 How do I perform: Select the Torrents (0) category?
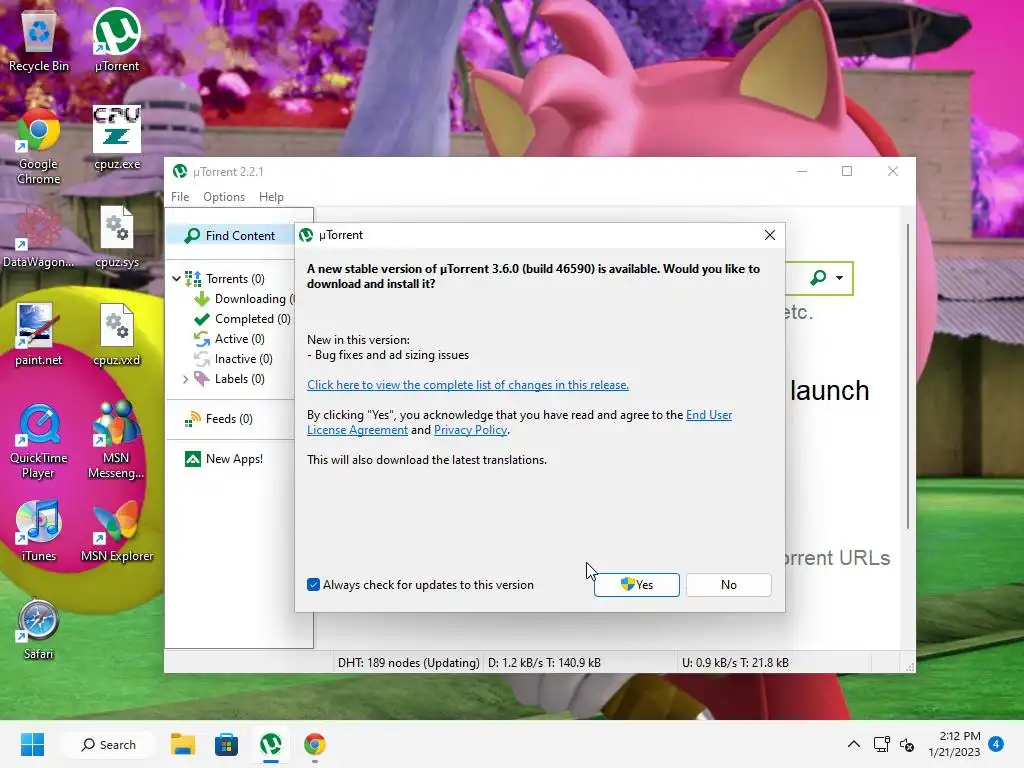tap(235, 279)
